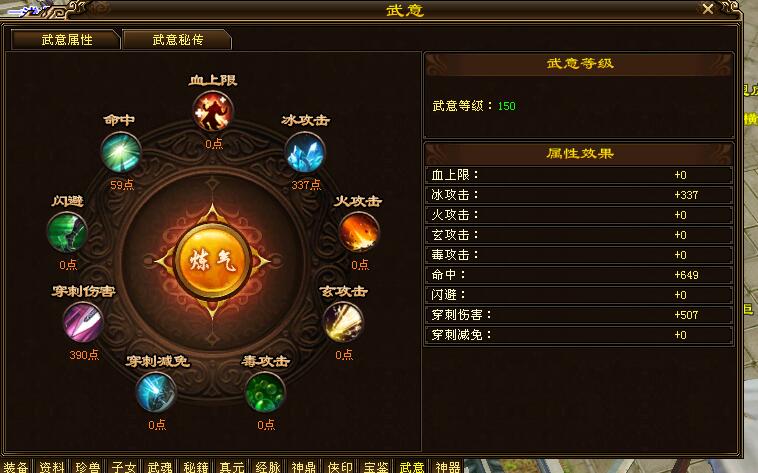Click the central 炼气 button
This screenshot has height=473, width=758.
point(212,261)
